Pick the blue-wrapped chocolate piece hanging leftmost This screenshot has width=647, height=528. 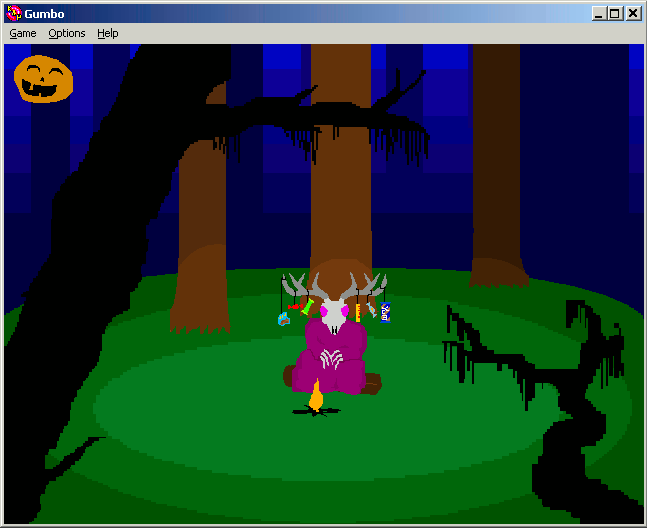(284, 319)
